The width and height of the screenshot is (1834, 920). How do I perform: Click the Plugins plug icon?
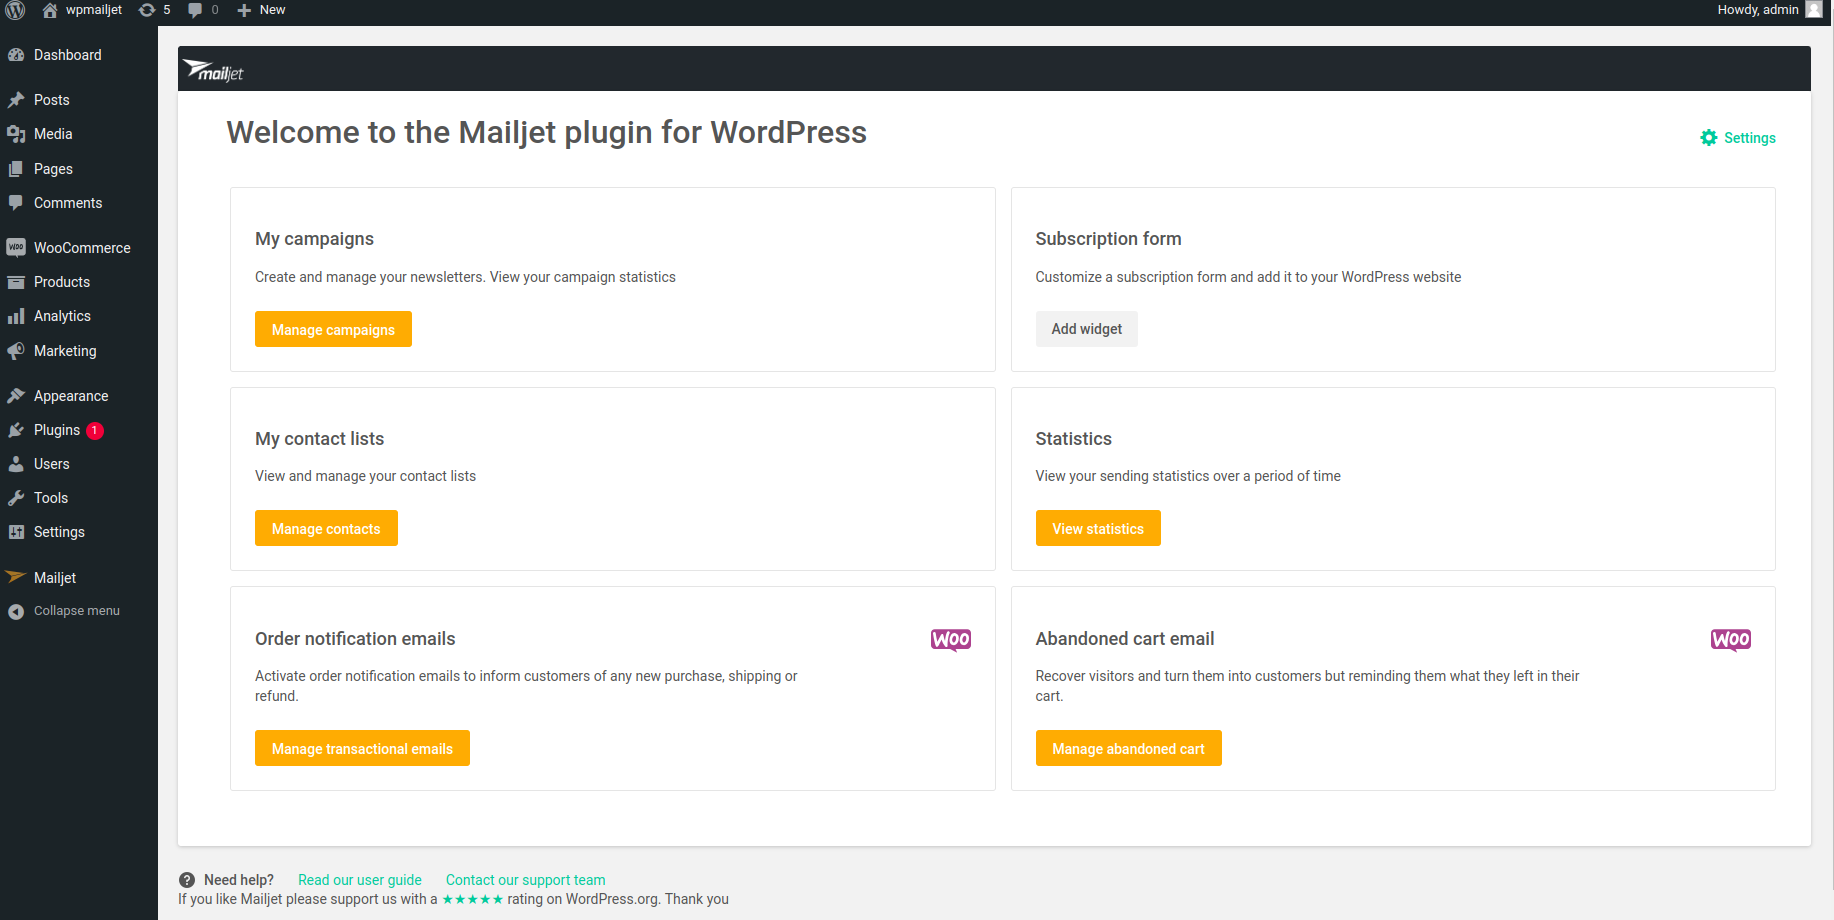(16, 430)
